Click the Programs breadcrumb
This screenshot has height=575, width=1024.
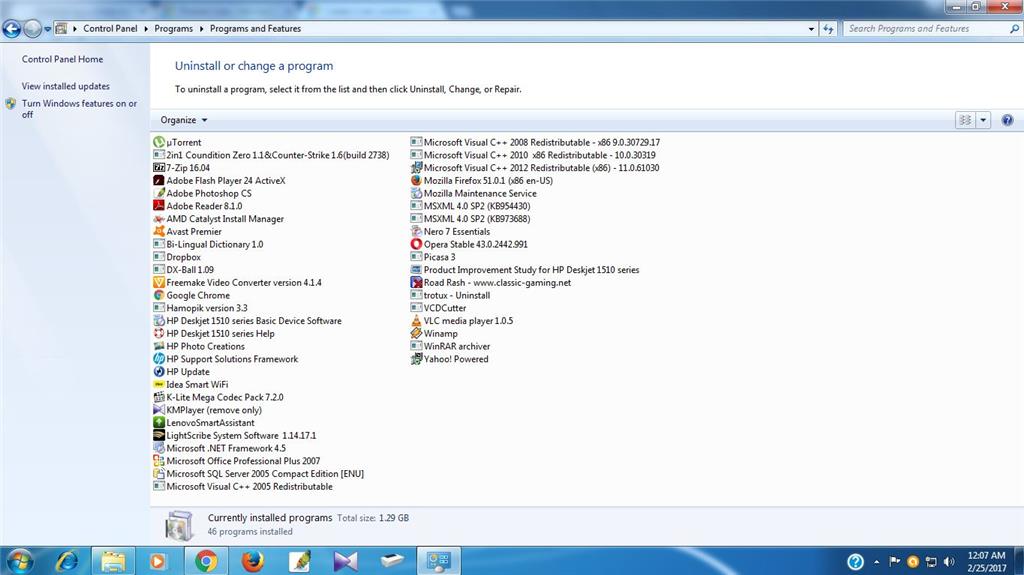173,29
